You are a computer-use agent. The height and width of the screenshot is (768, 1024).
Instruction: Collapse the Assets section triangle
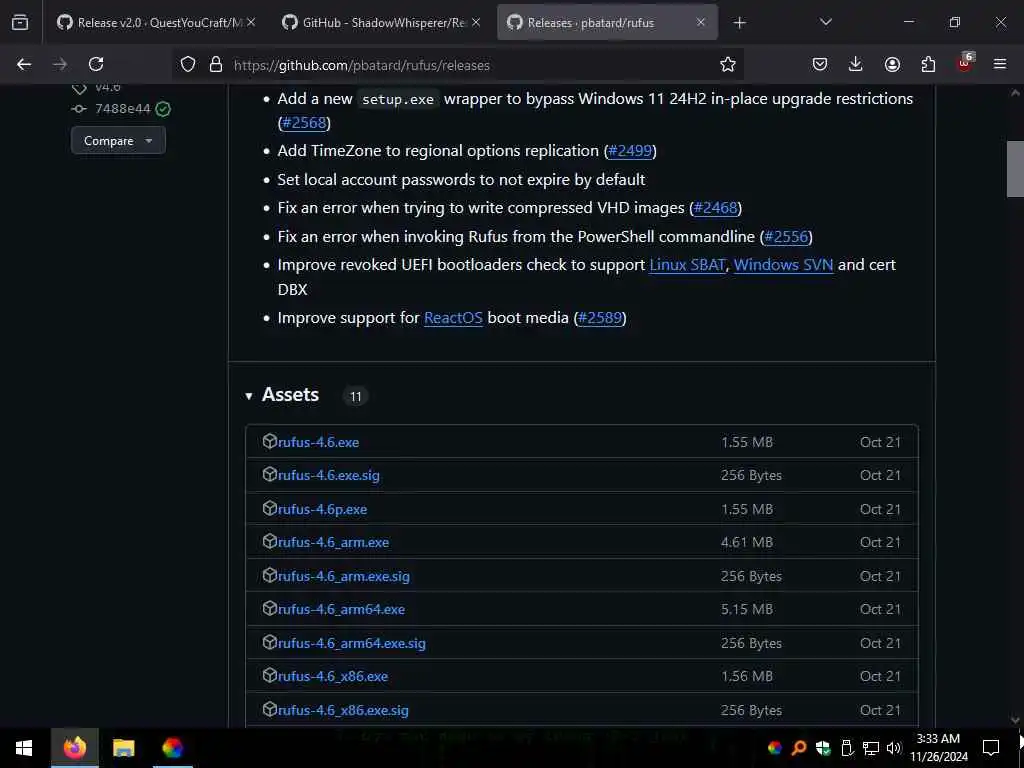[x=249, y=396]
